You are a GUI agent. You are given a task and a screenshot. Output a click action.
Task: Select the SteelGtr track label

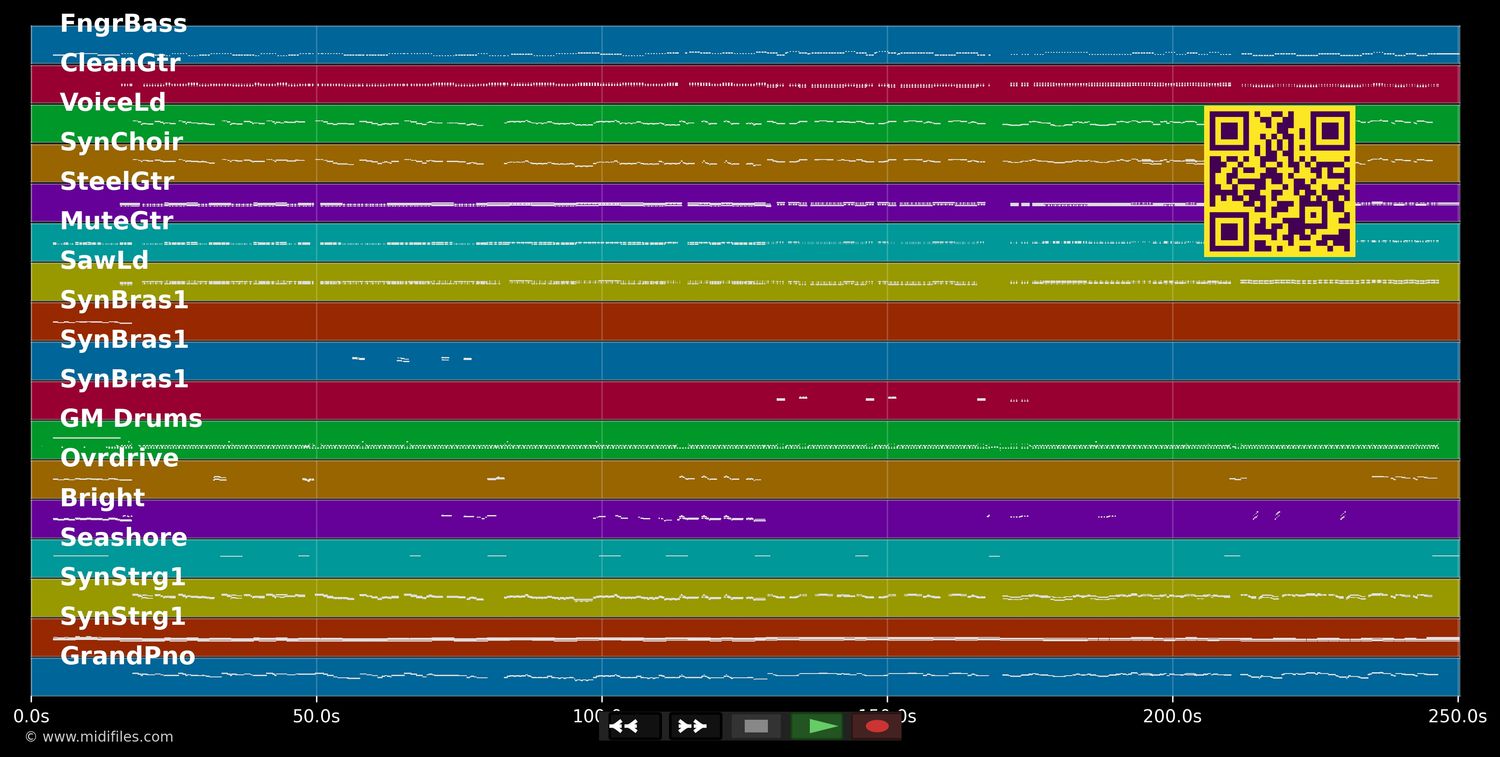point(117,182)
